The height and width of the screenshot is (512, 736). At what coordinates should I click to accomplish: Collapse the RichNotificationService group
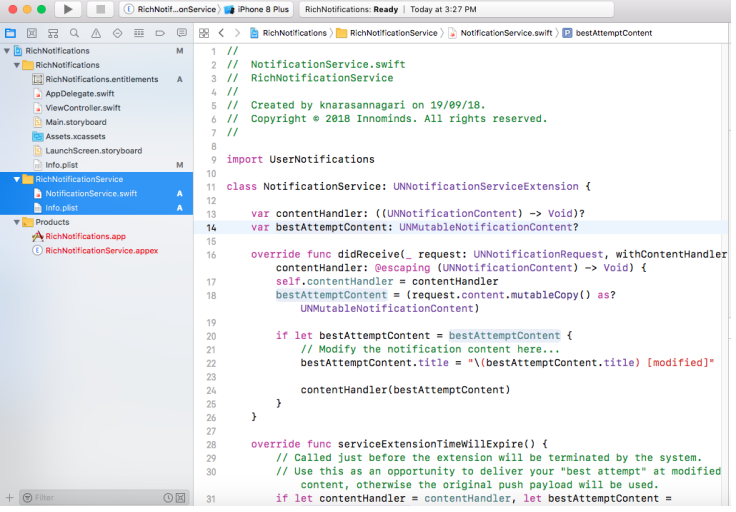[x=16, y=179]
